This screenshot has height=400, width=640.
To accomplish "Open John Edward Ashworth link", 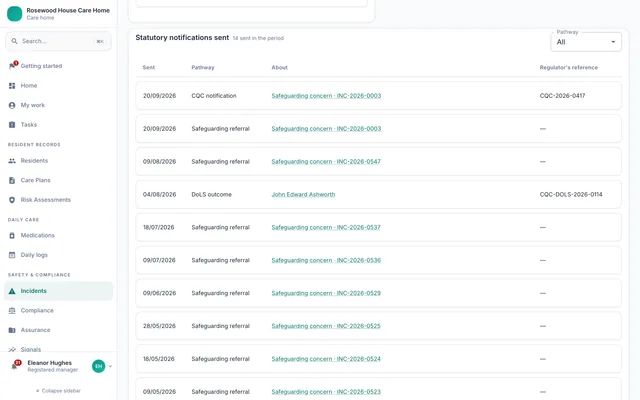I will click(303, 194).
